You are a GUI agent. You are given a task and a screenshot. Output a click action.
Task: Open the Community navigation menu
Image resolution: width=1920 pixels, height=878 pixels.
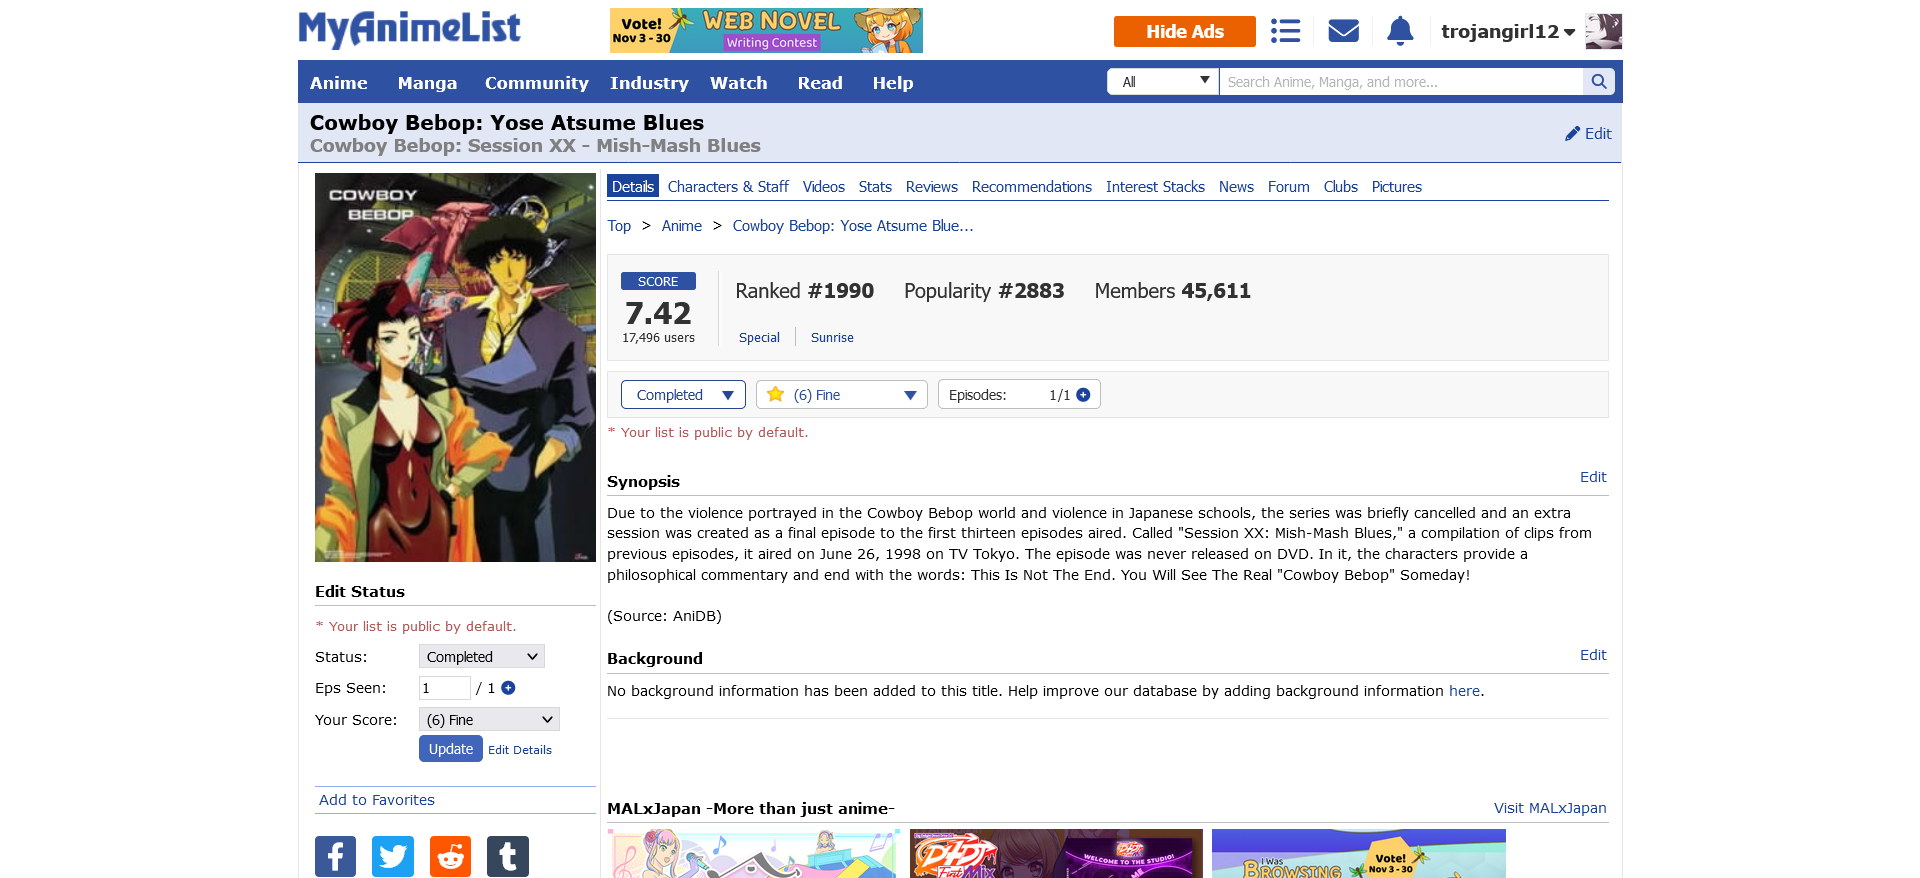click(x=536, y=83)
